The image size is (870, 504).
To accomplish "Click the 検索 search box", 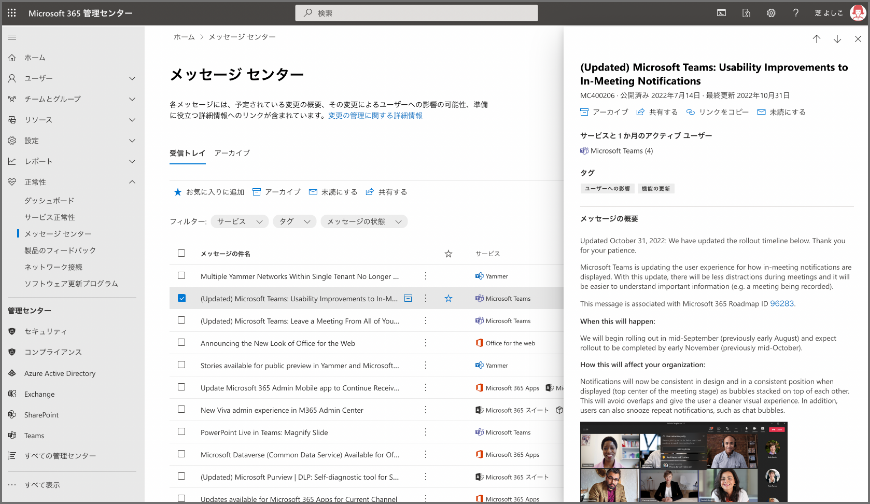I will point(417,13).
